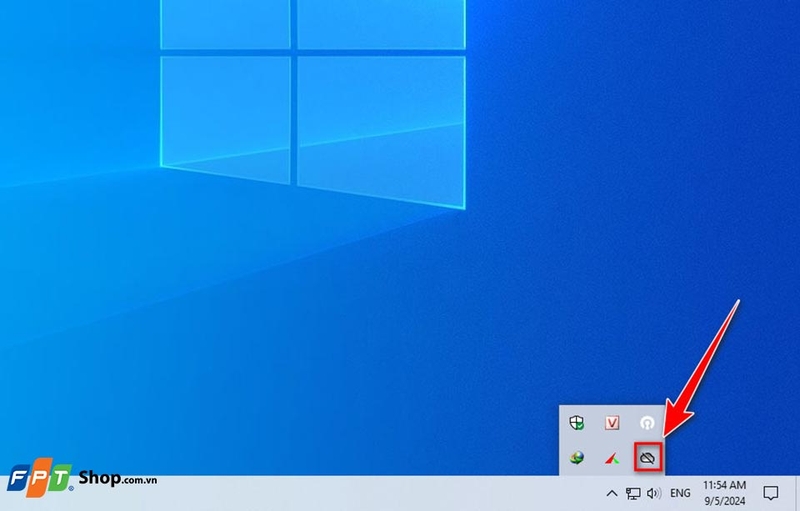Click the red and green arrow tray icon
800x511 pixels.
(x=612, y=458)
